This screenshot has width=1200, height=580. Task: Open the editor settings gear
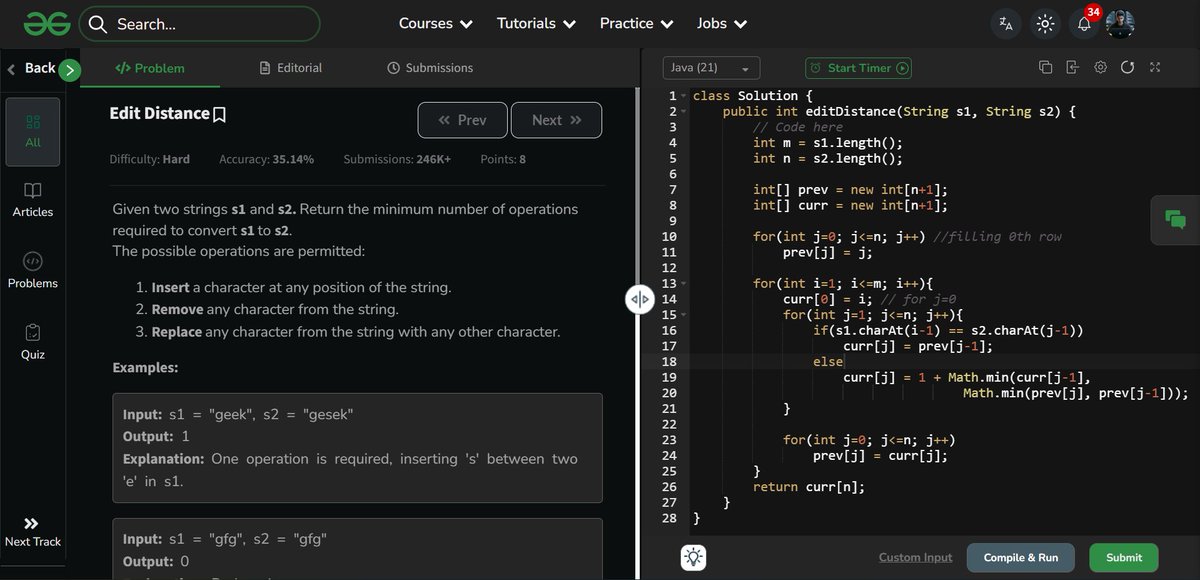[x=1100, y=66]
